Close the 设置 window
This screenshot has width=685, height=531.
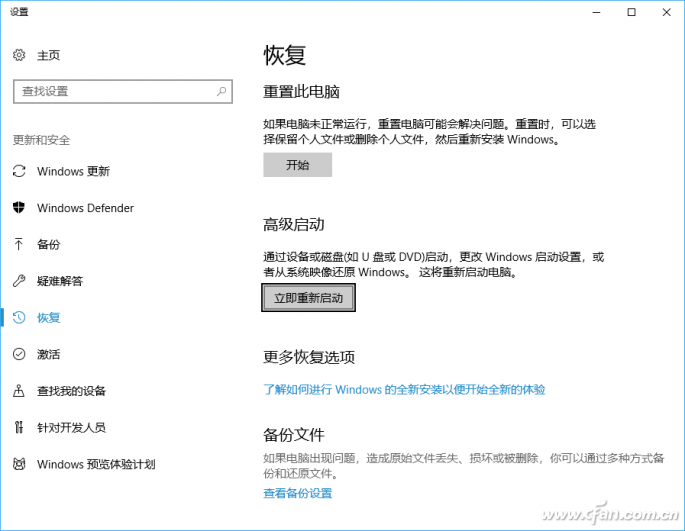pyautogui.click(x=666, y=12)
